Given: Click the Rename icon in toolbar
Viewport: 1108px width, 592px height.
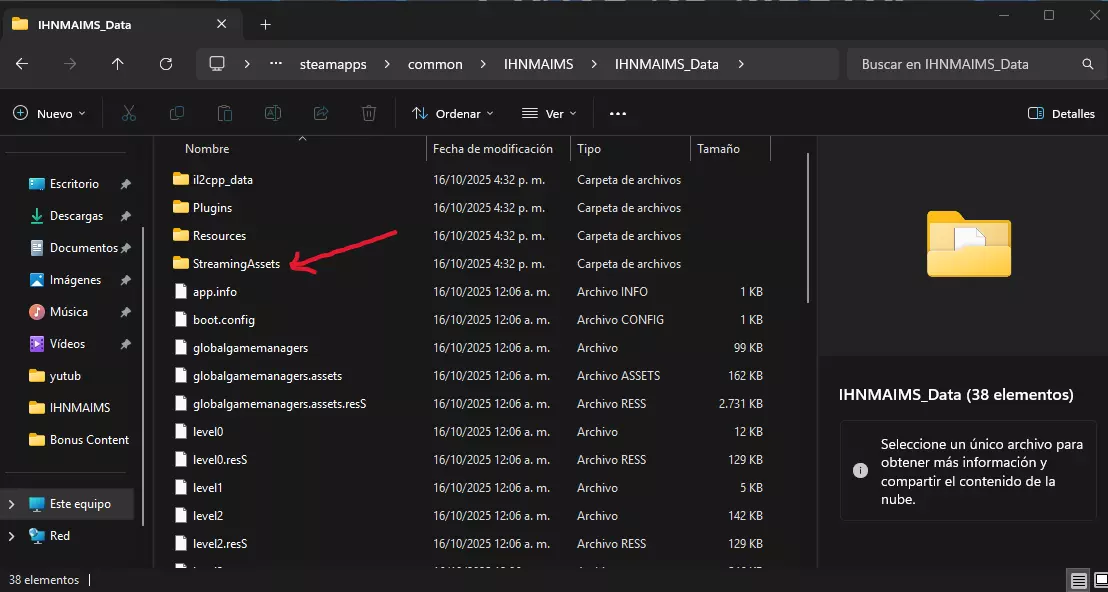Looking at the screenshot, I should tap(272, 114).
